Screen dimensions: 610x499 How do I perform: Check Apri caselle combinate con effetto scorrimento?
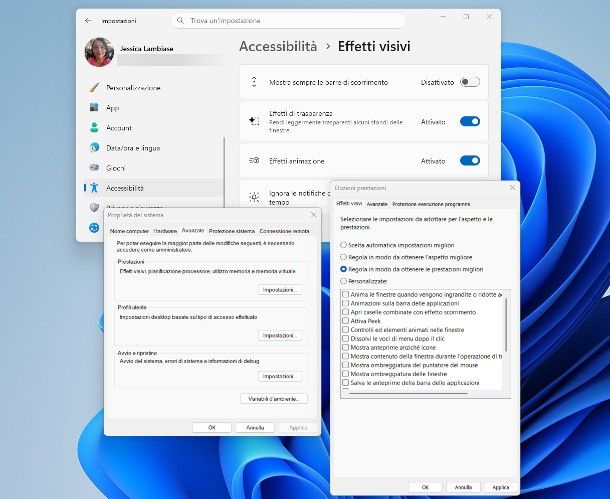tap(345, 312)
